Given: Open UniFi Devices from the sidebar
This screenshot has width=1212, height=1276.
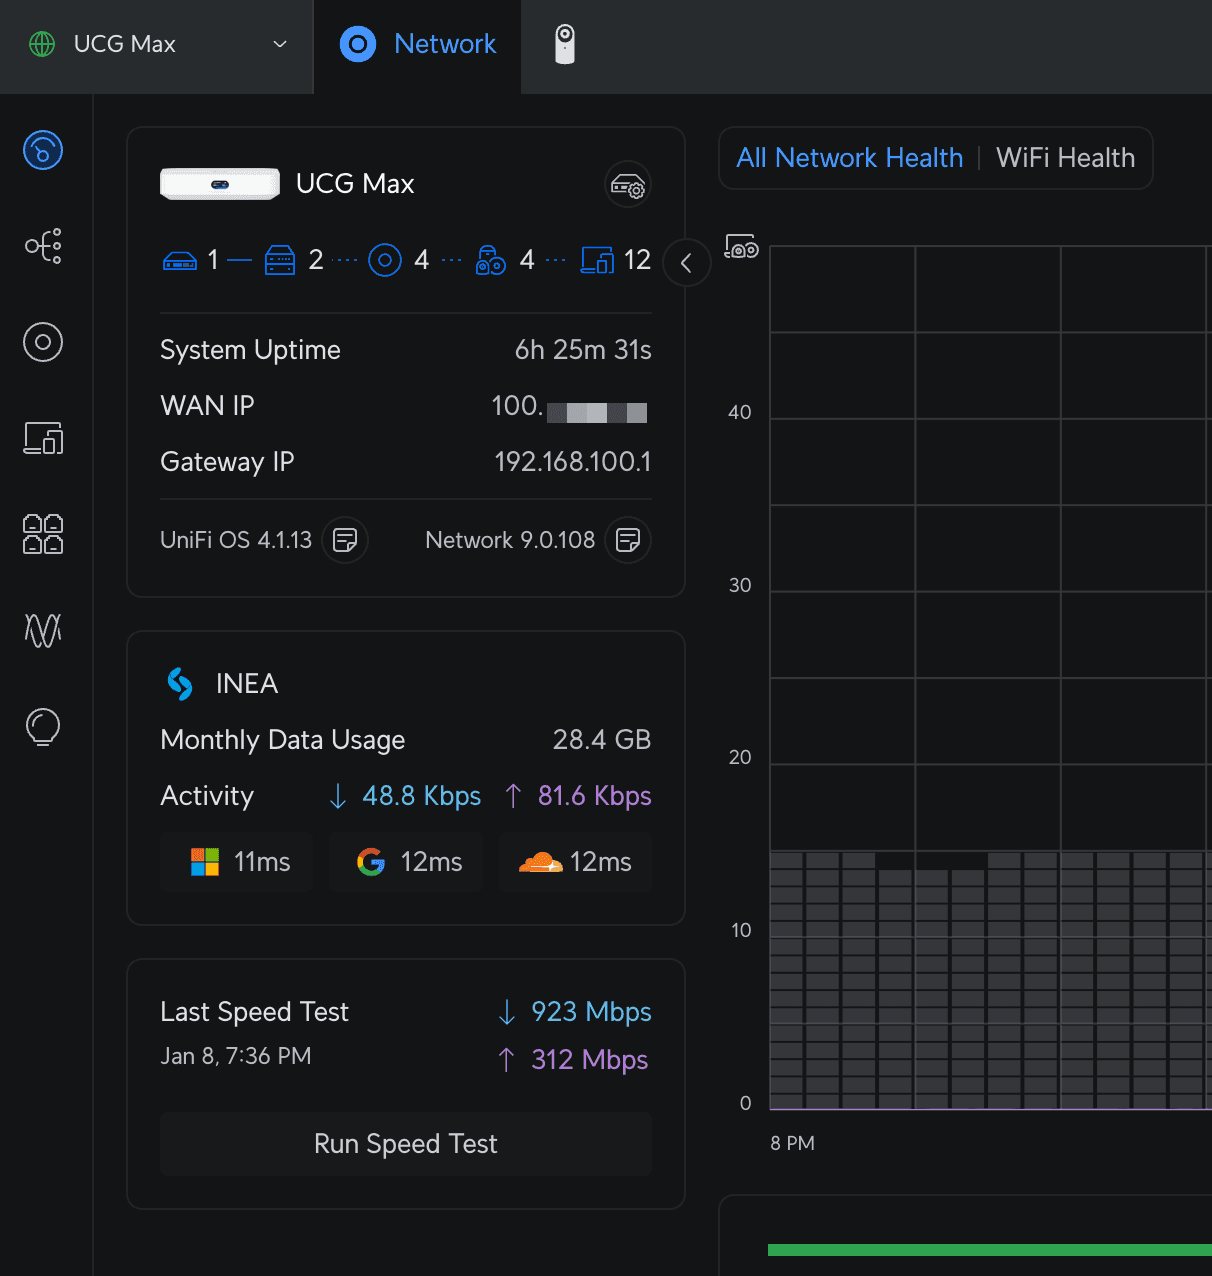Looking at the screenshot, I should [x=42, y=342].
